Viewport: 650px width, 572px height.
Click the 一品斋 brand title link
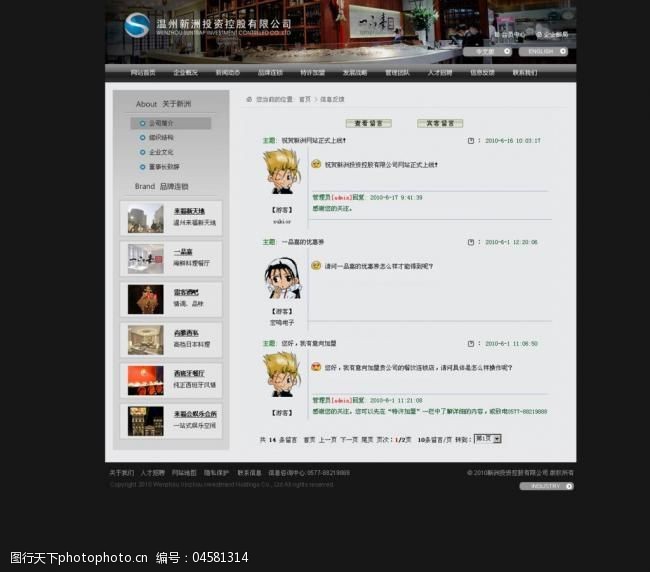pyautogui.click(x=183, y=252)
